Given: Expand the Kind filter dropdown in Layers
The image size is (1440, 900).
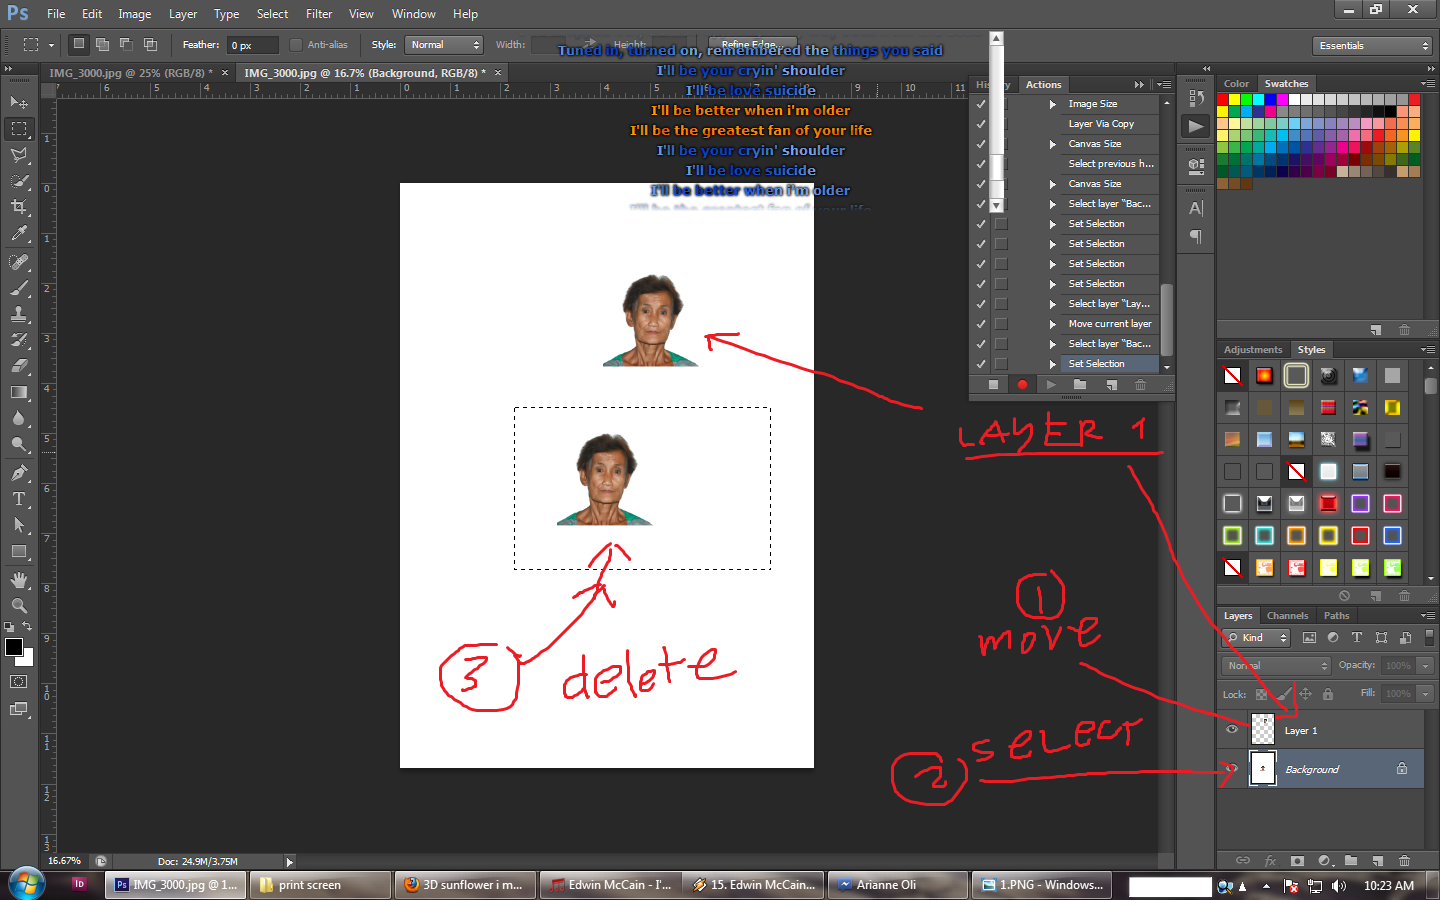Looking at the screenshot, I should [1255, 637].
